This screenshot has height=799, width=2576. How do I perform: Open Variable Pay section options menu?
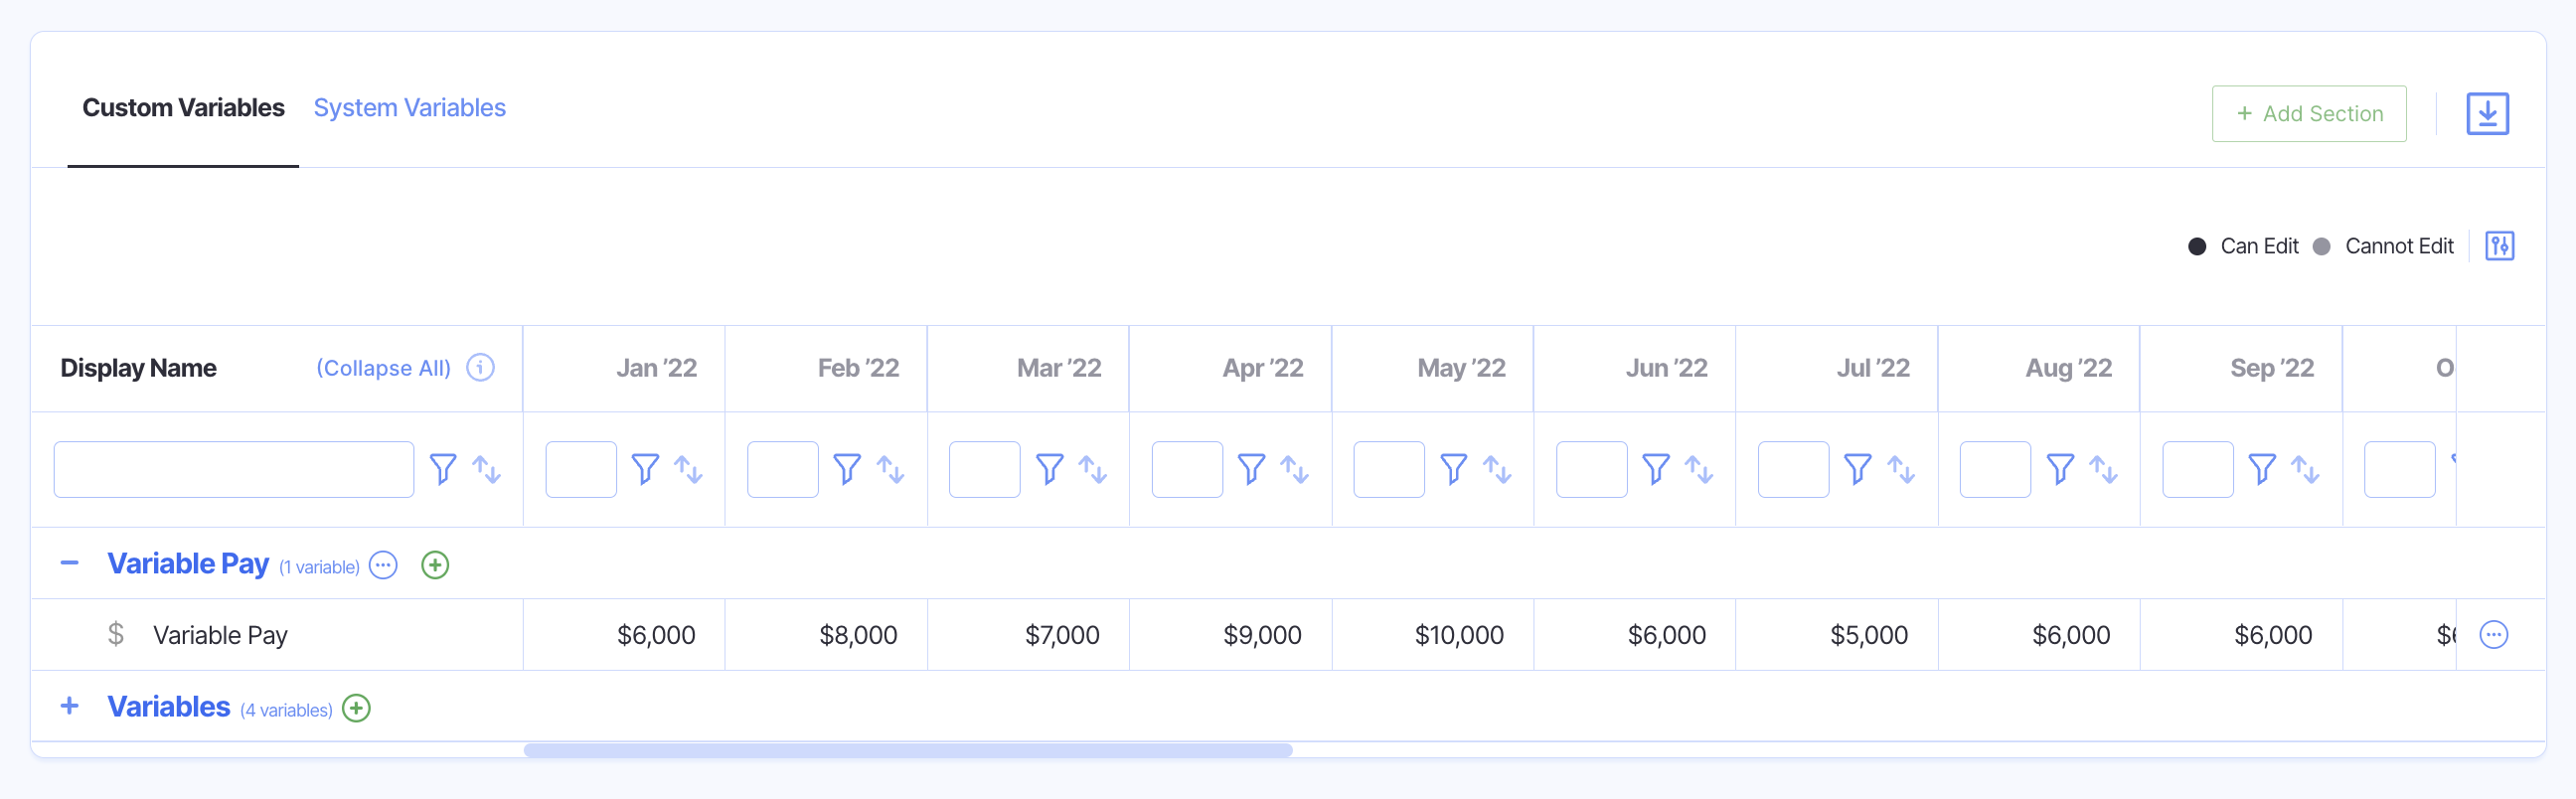point(383,565)
